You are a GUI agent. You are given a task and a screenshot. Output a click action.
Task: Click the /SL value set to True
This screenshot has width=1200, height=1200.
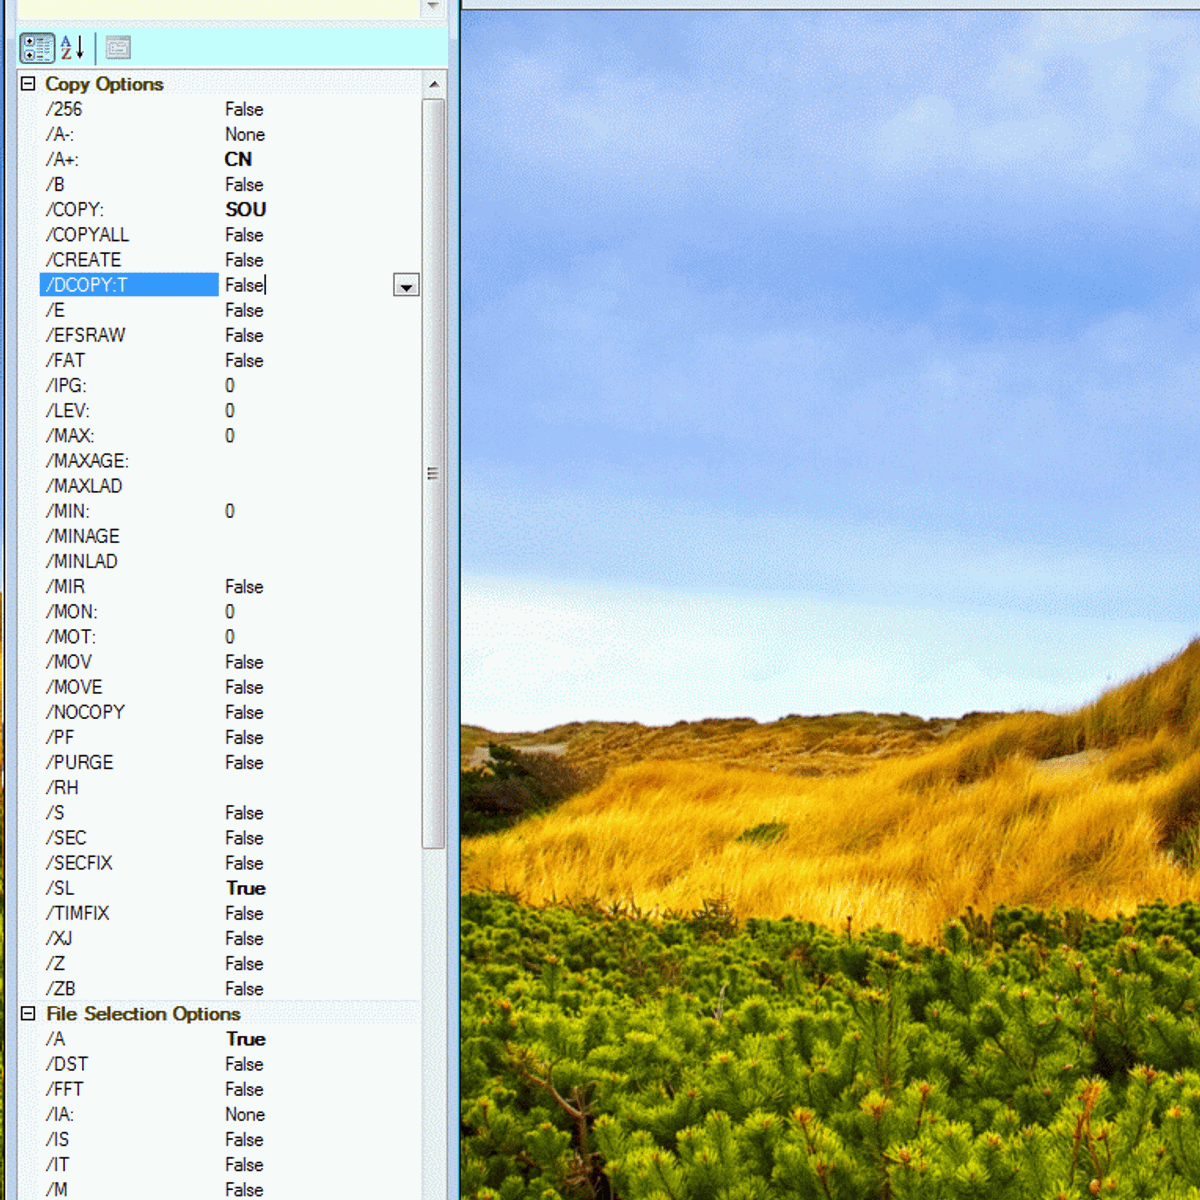[x=246, y=889]
